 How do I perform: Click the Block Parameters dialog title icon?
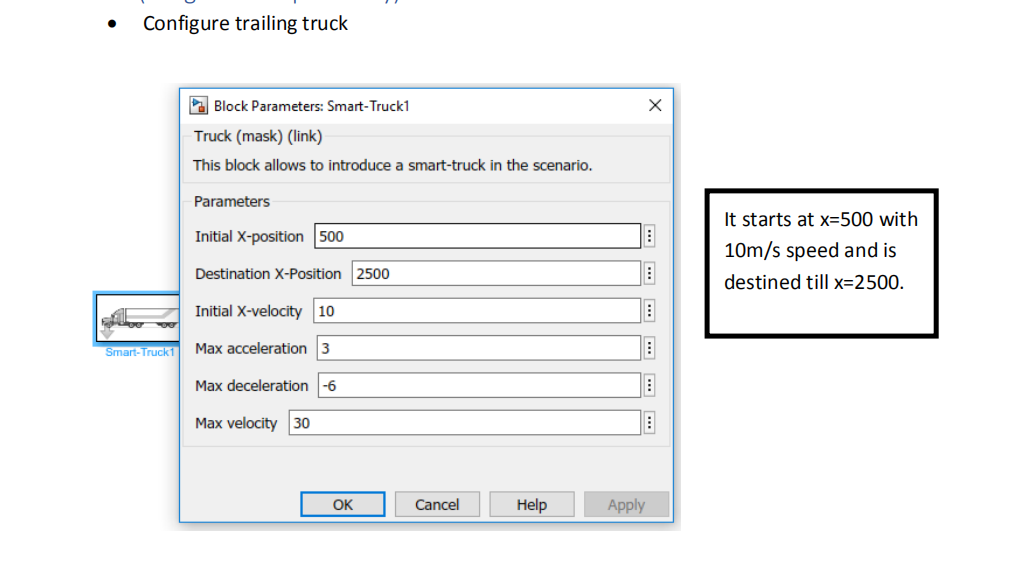pyautogui.click(x=200, y=105)
